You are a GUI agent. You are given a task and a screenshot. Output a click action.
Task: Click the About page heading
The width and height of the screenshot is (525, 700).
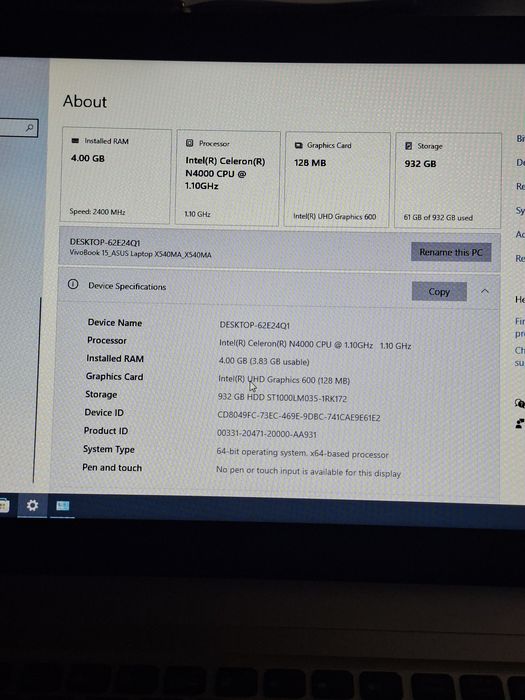click(x=85, y=101)
